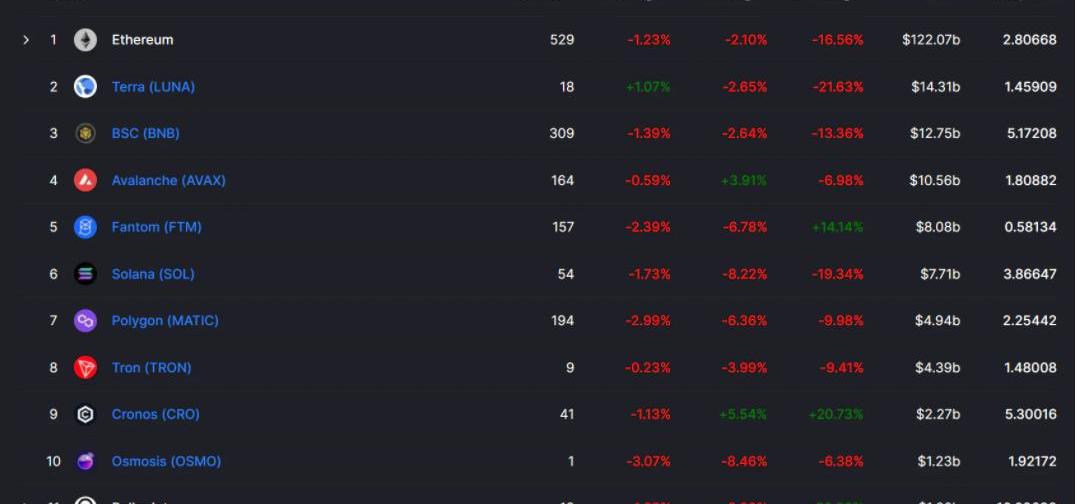The width and height of the screenshot is (1077, 504).
Task: Click the Ethereum logo icon
Action: tap(85, 40)
